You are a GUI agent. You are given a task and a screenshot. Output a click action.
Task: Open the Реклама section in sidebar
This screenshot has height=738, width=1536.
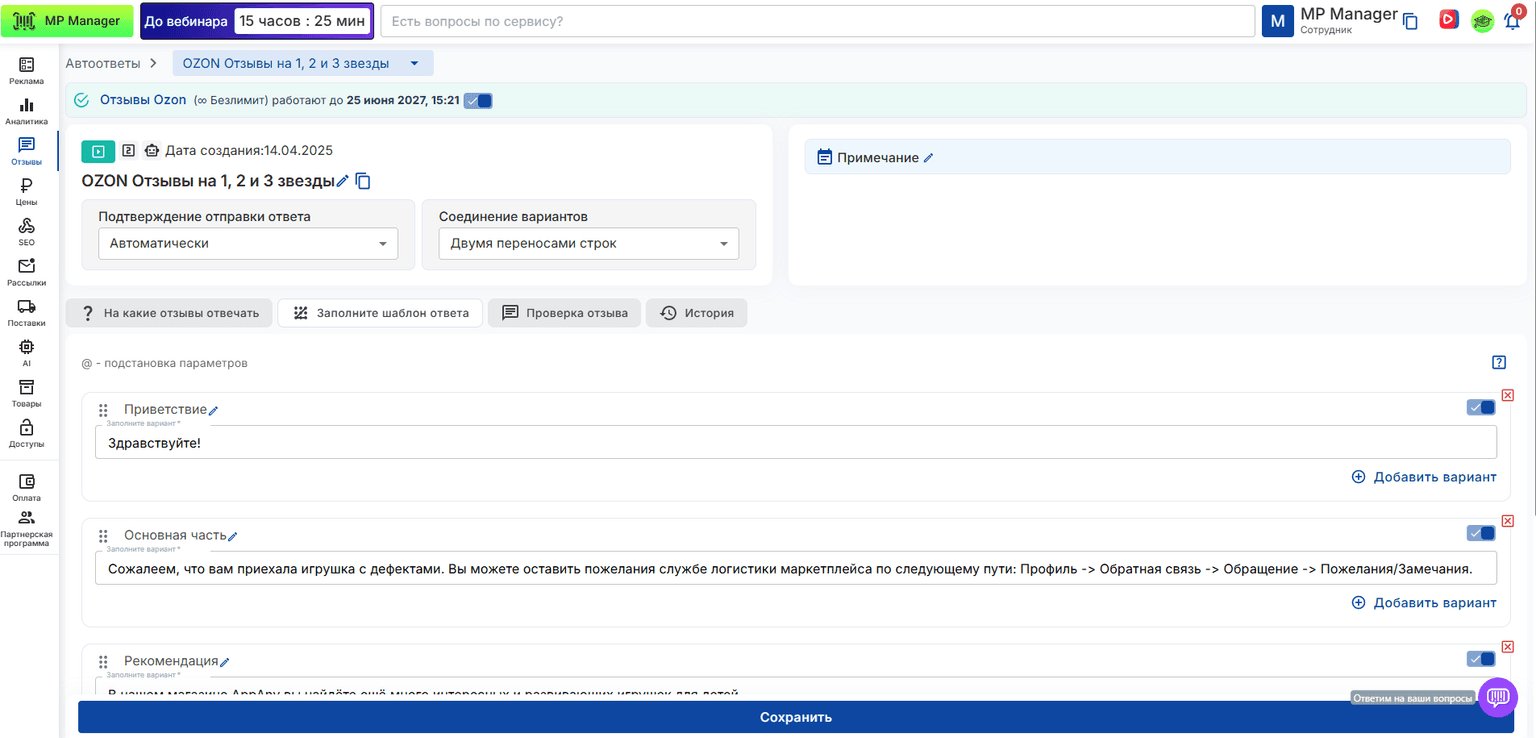pyautogui.click(x=26, y=71)
